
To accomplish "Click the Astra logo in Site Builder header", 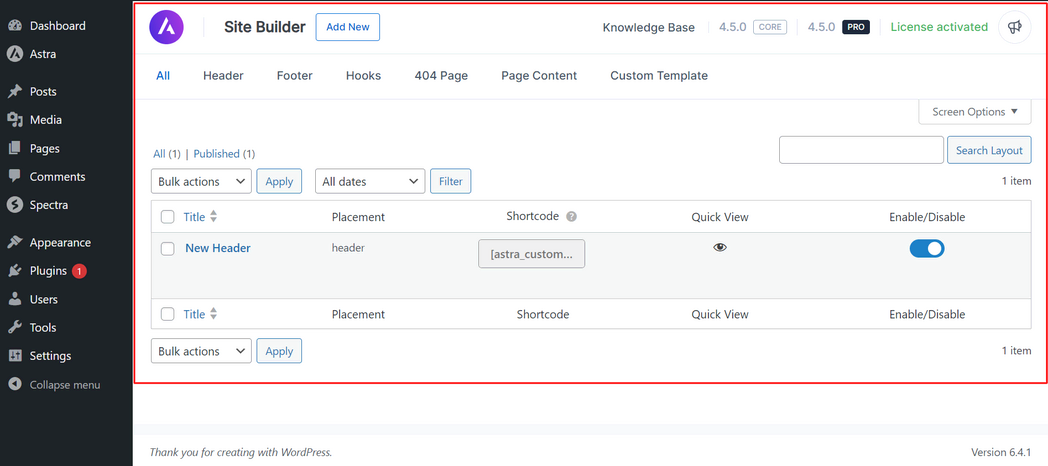I will click(x=166, y=27).
